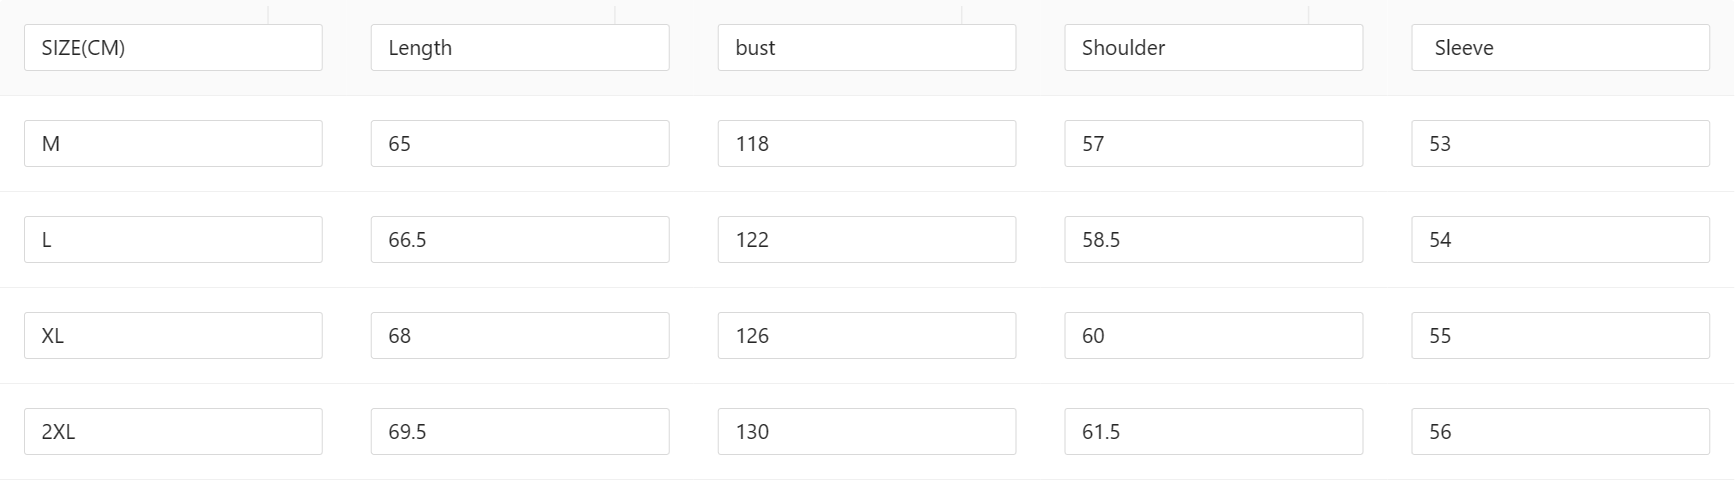Screen dimensions: 1735x480
Task: Edit the length value 66.5 field
Action: [520, 240]
